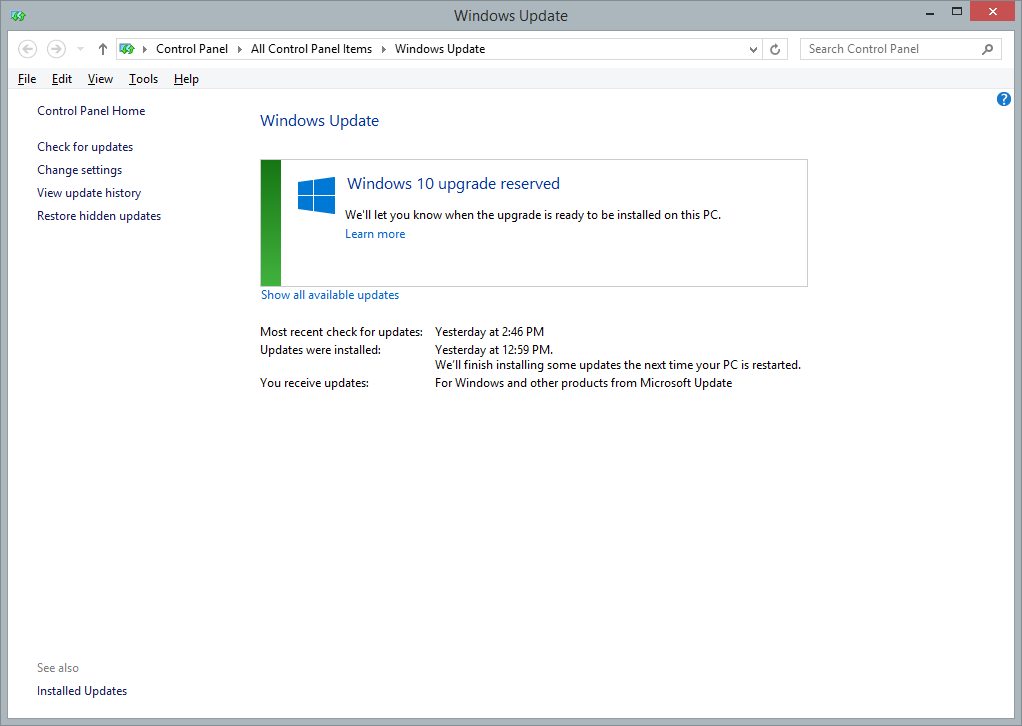Click the Back navigation arrow
This screenshot has width=1022, height=726.
28,49
